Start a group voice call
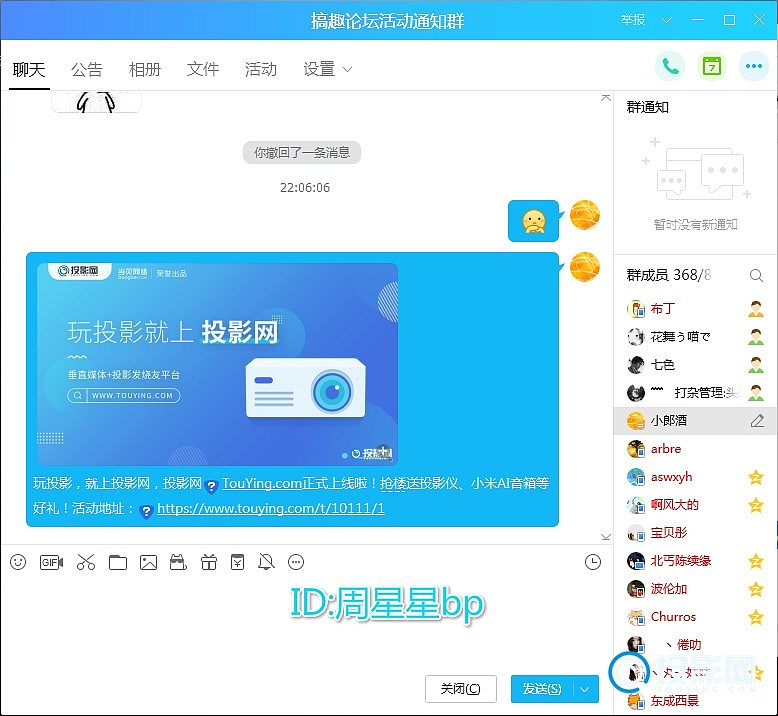This screenshot has height=716, width=778. click(x=670, y=66)
